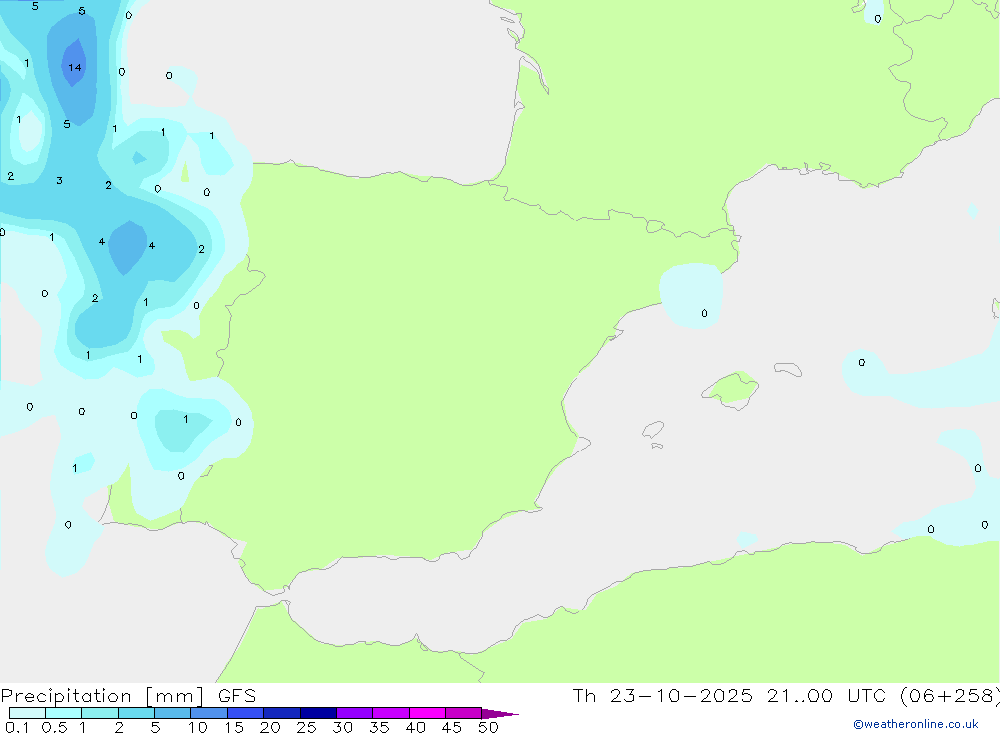Select the 25 to 30 mm legend swatch
The width and height of the screenshot is (1000, 733).
pos(318,713)
